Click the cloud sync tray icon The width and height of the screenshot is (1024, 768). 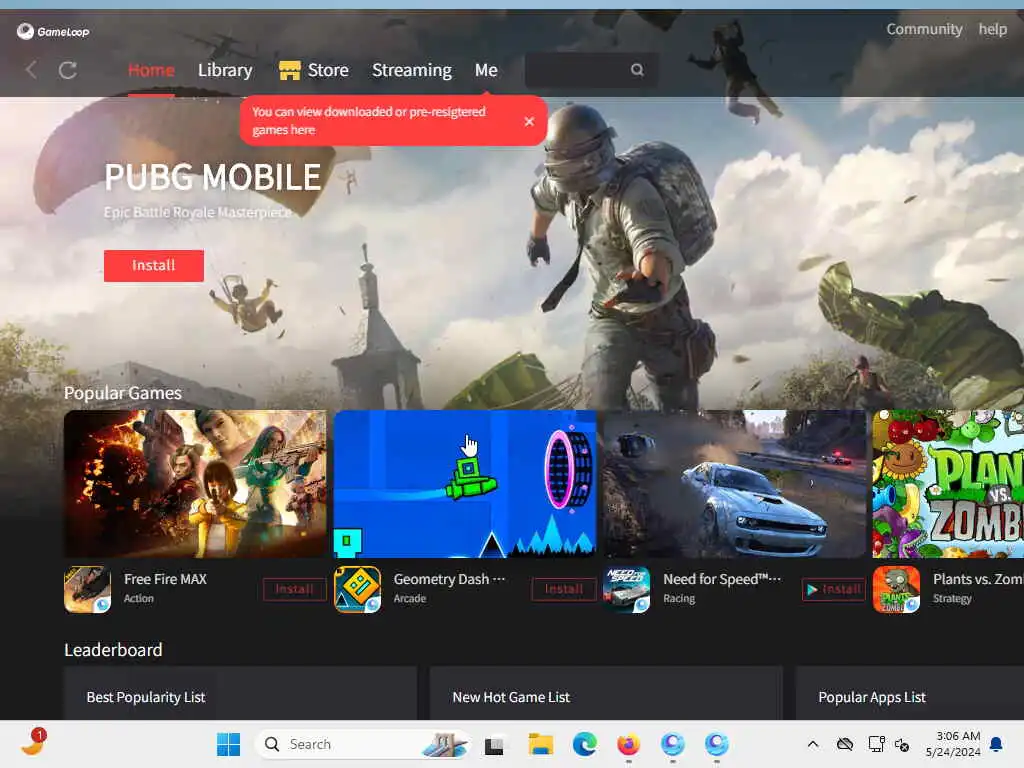pos(845,744)
